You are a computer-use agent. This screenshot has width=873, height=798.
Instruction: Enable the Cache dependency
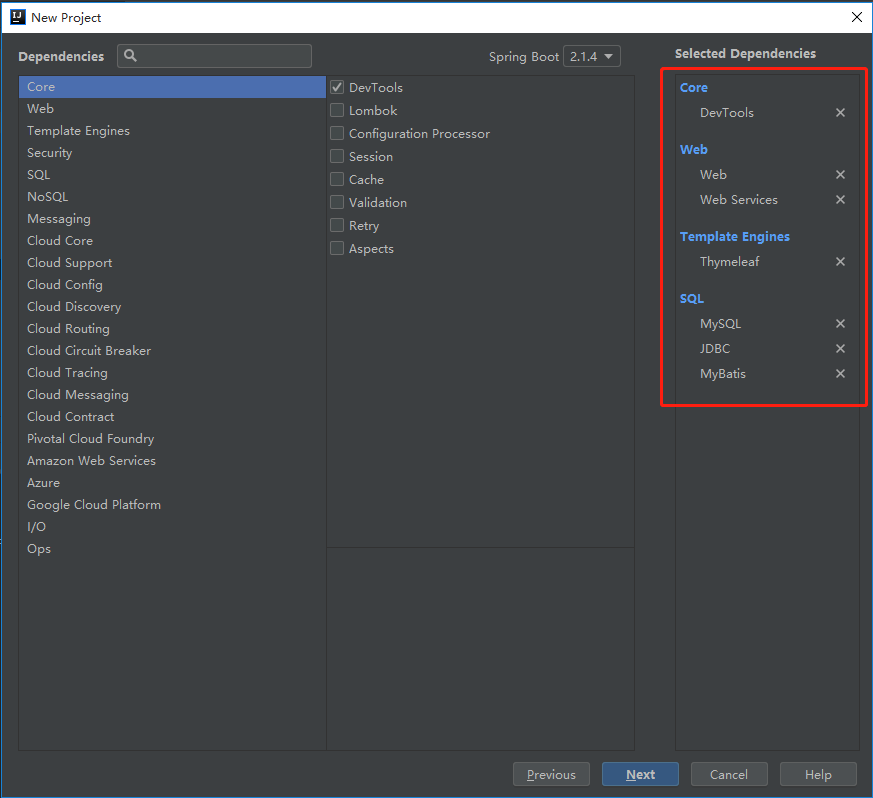(x=337, y=179)
